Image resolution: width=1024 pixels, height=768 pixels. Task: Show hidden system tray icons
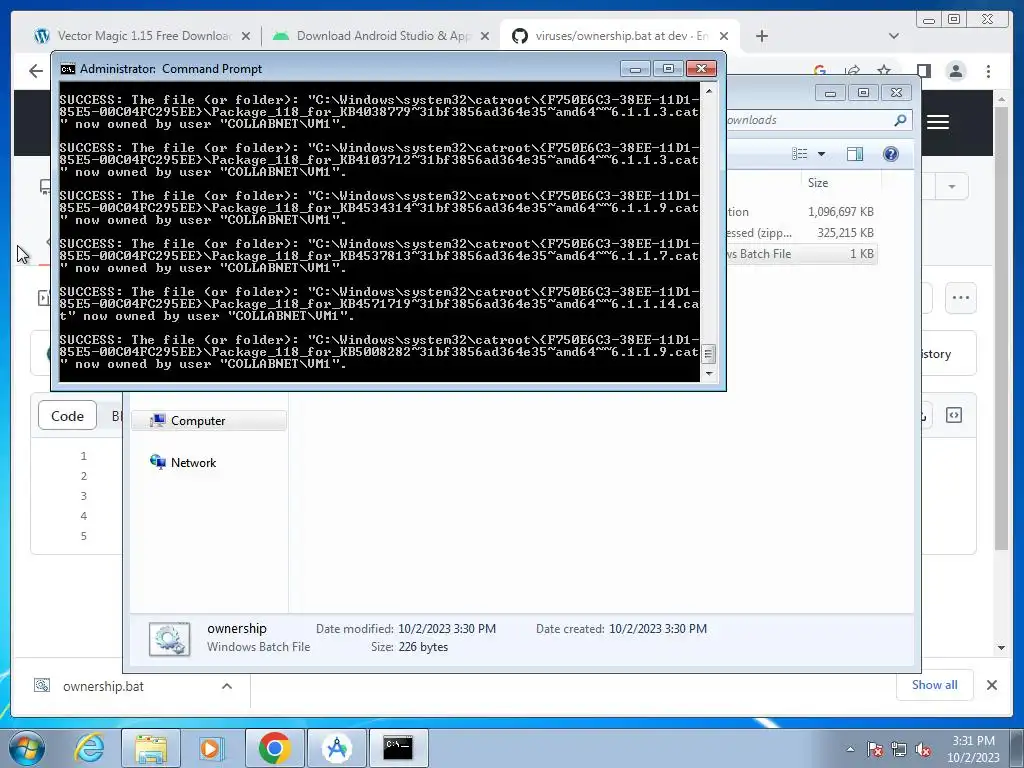pyautogui.click(x=850, y=750)
